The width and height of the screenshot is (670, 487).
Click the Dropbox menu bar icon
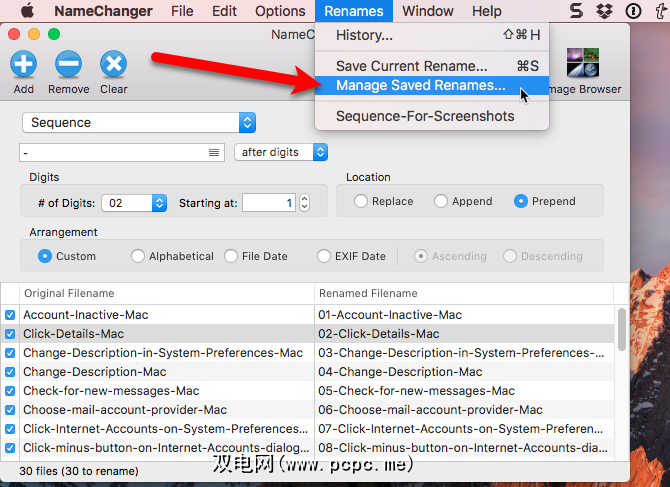(x=604, y=11)
